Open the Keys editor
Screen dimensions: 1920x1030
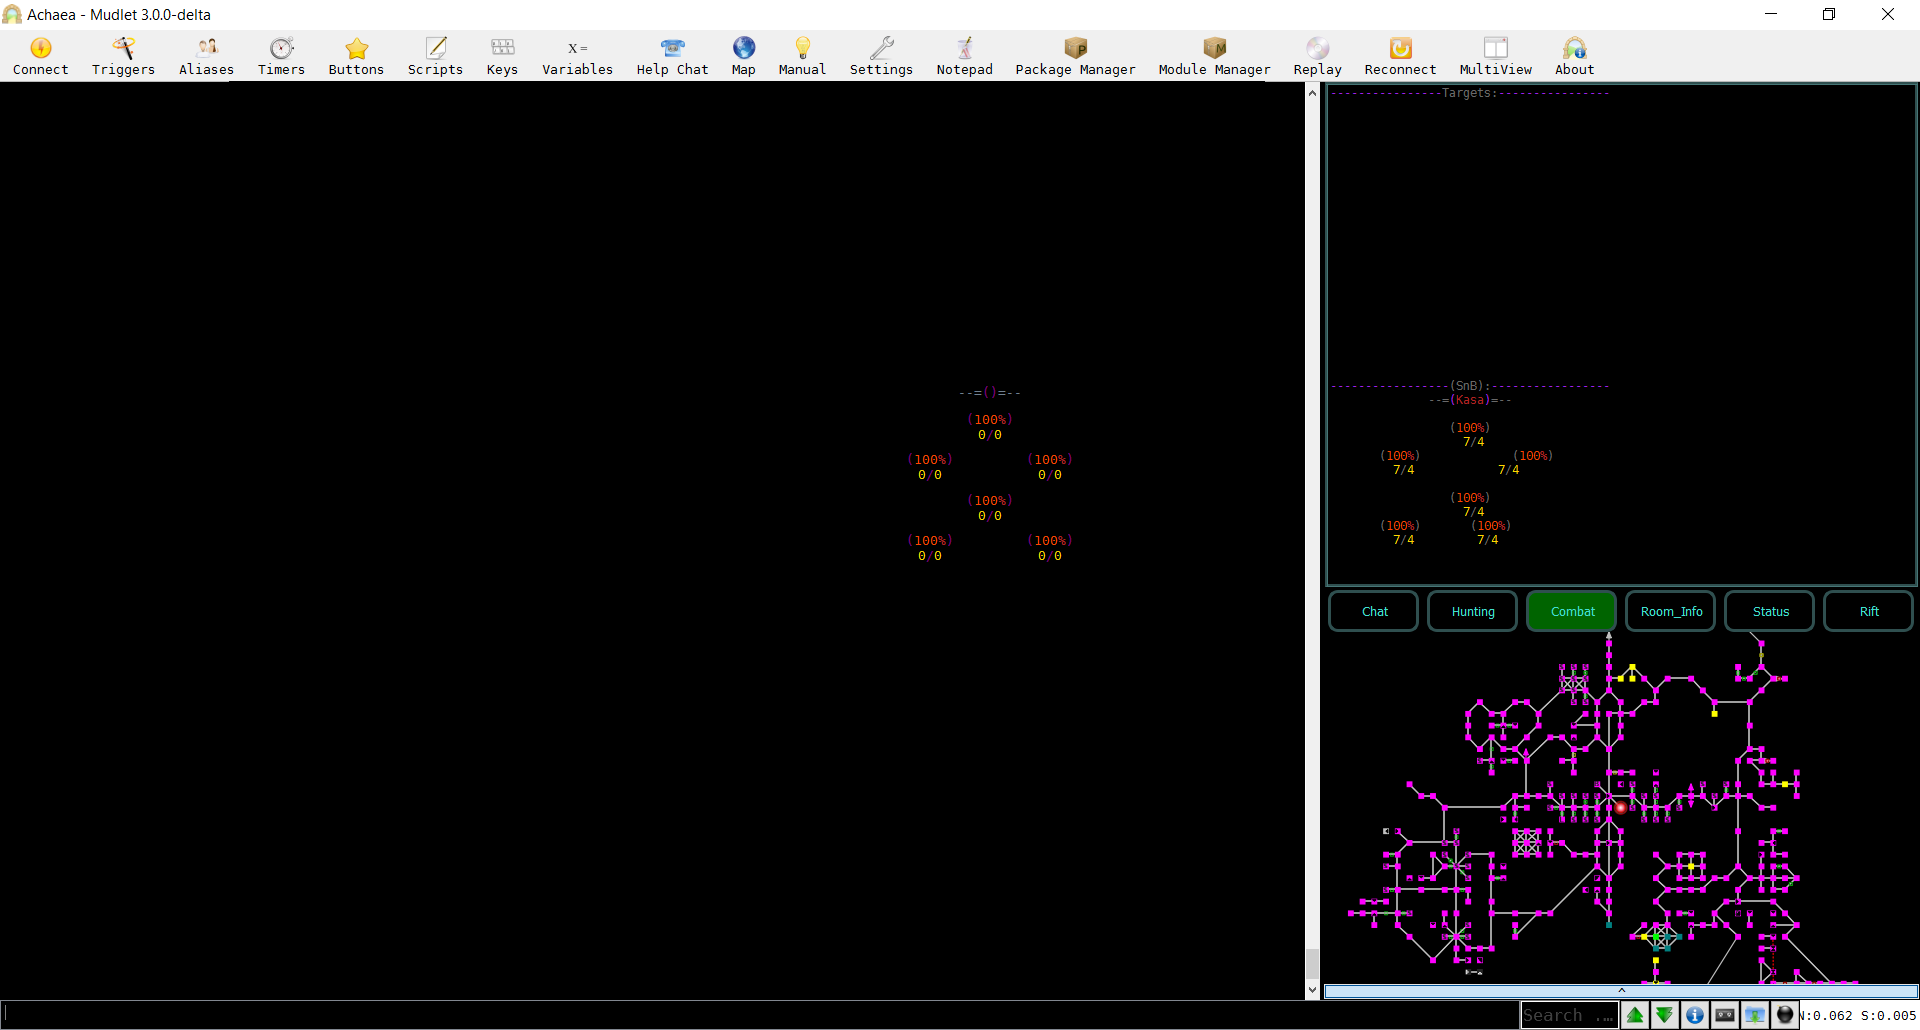502,56
